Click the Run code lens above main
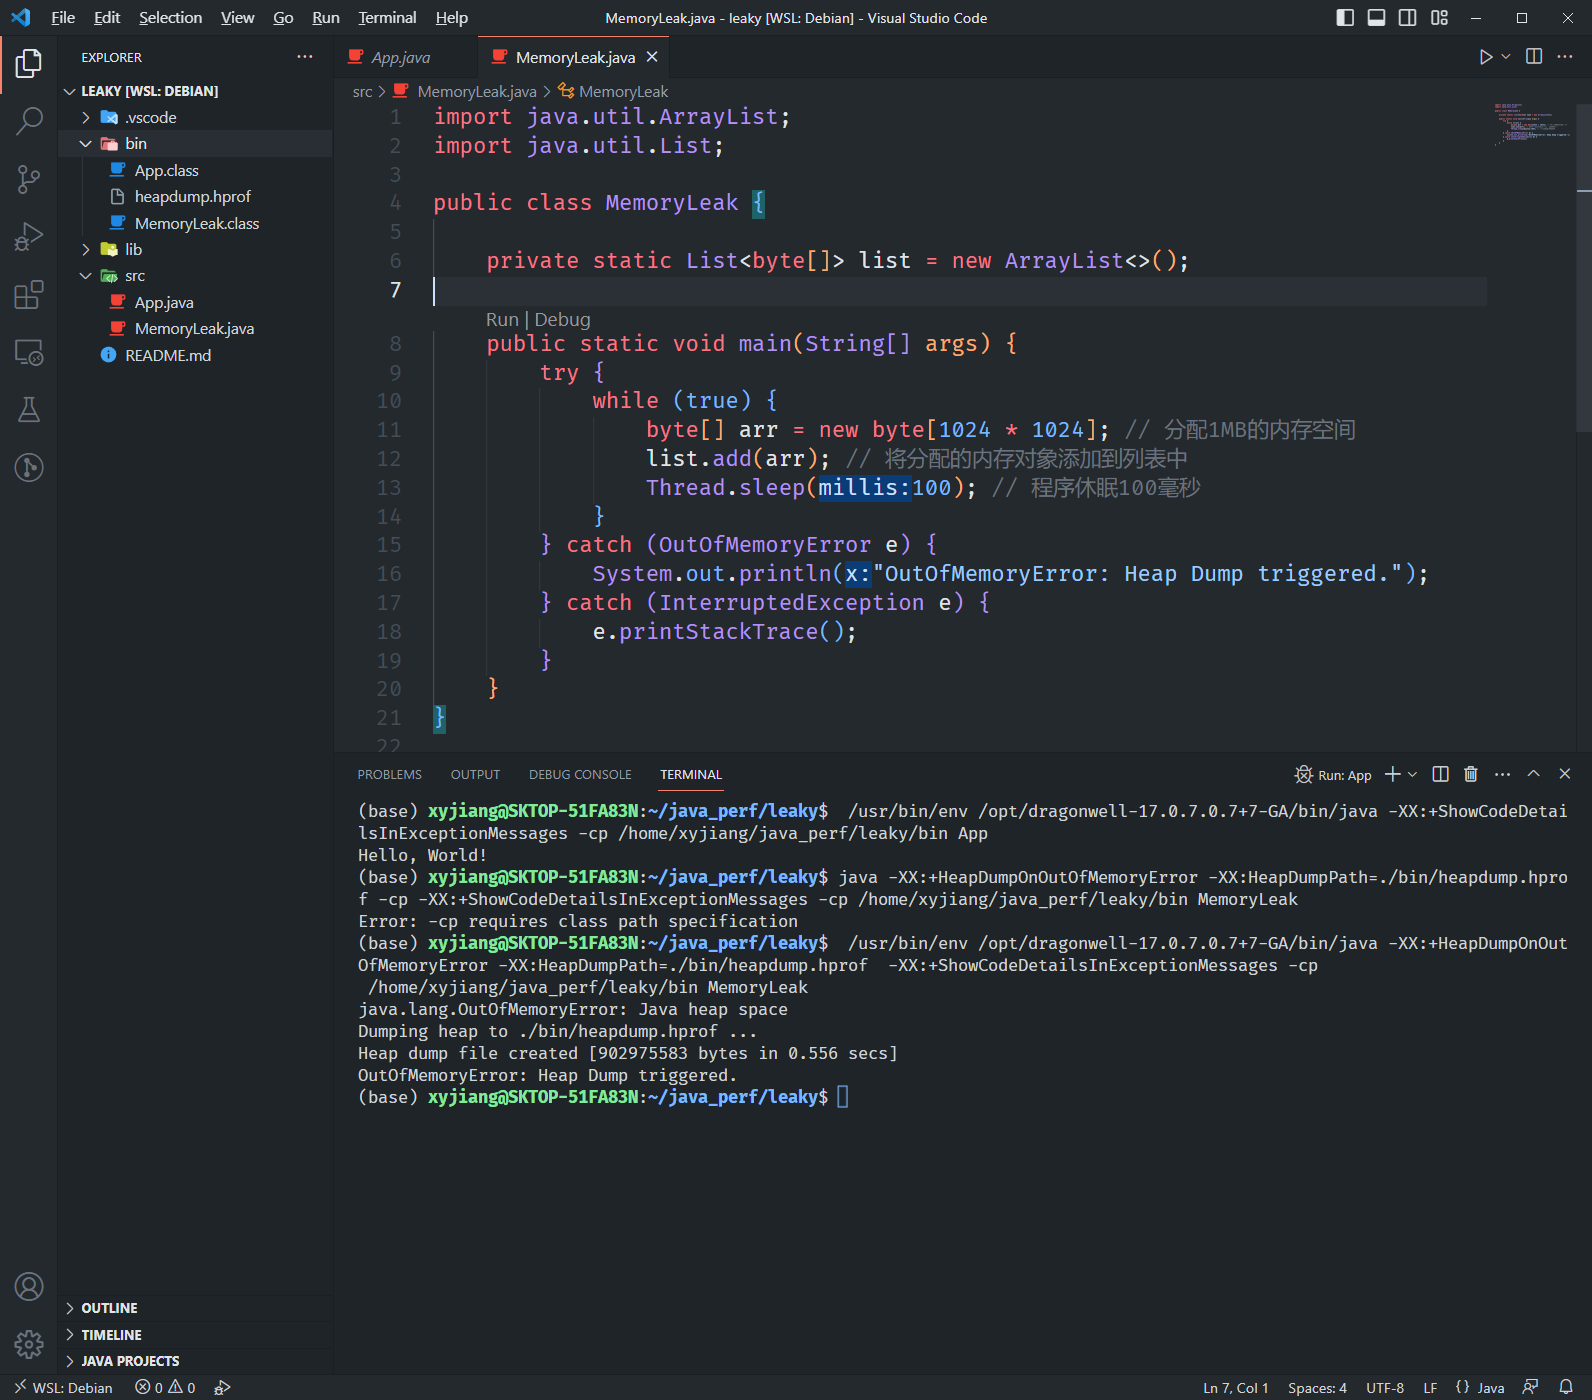Screen dimensions: 1592x1400 tap(502, 319)
